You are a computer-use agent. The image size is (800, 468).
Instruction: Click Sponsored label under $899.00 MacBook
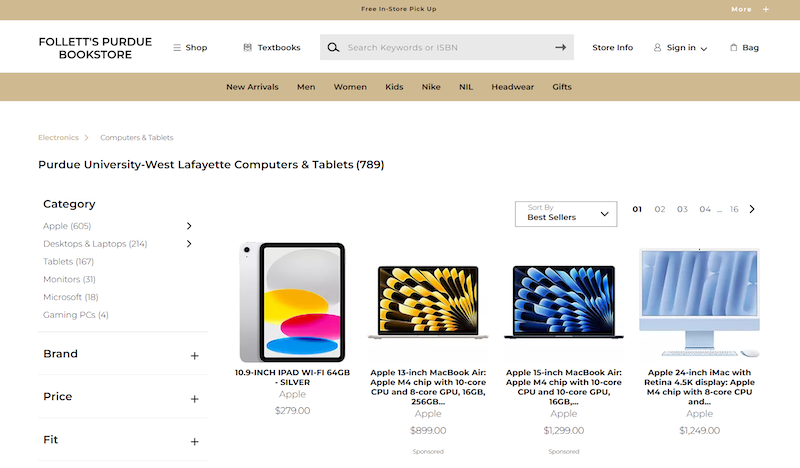[x=428, y=452]
